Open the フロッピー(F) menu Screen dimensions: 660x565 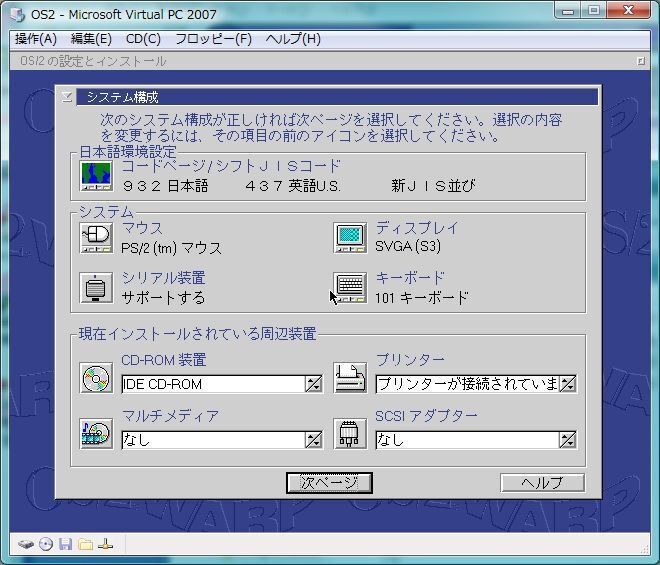pos(213,39)
